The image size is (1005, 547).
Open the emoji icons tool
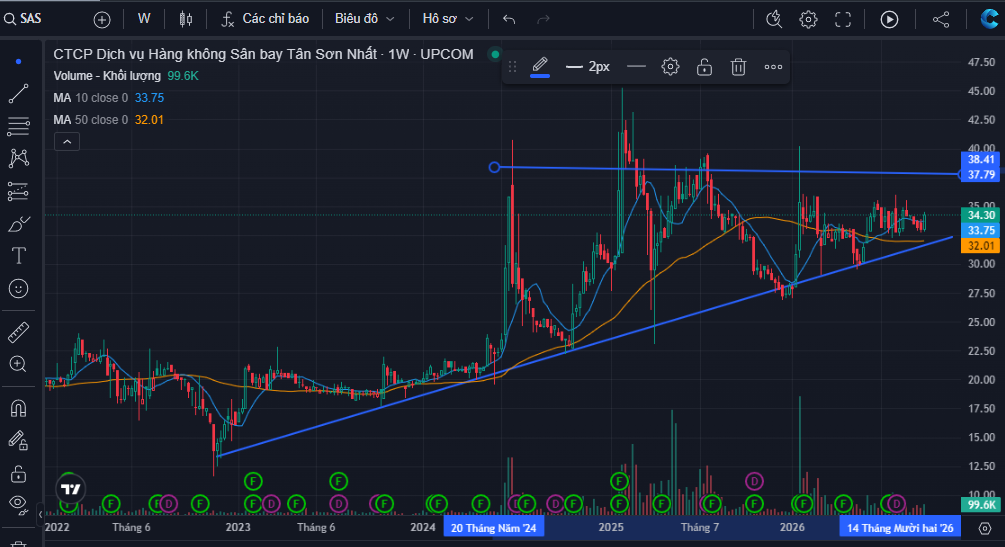19,289
